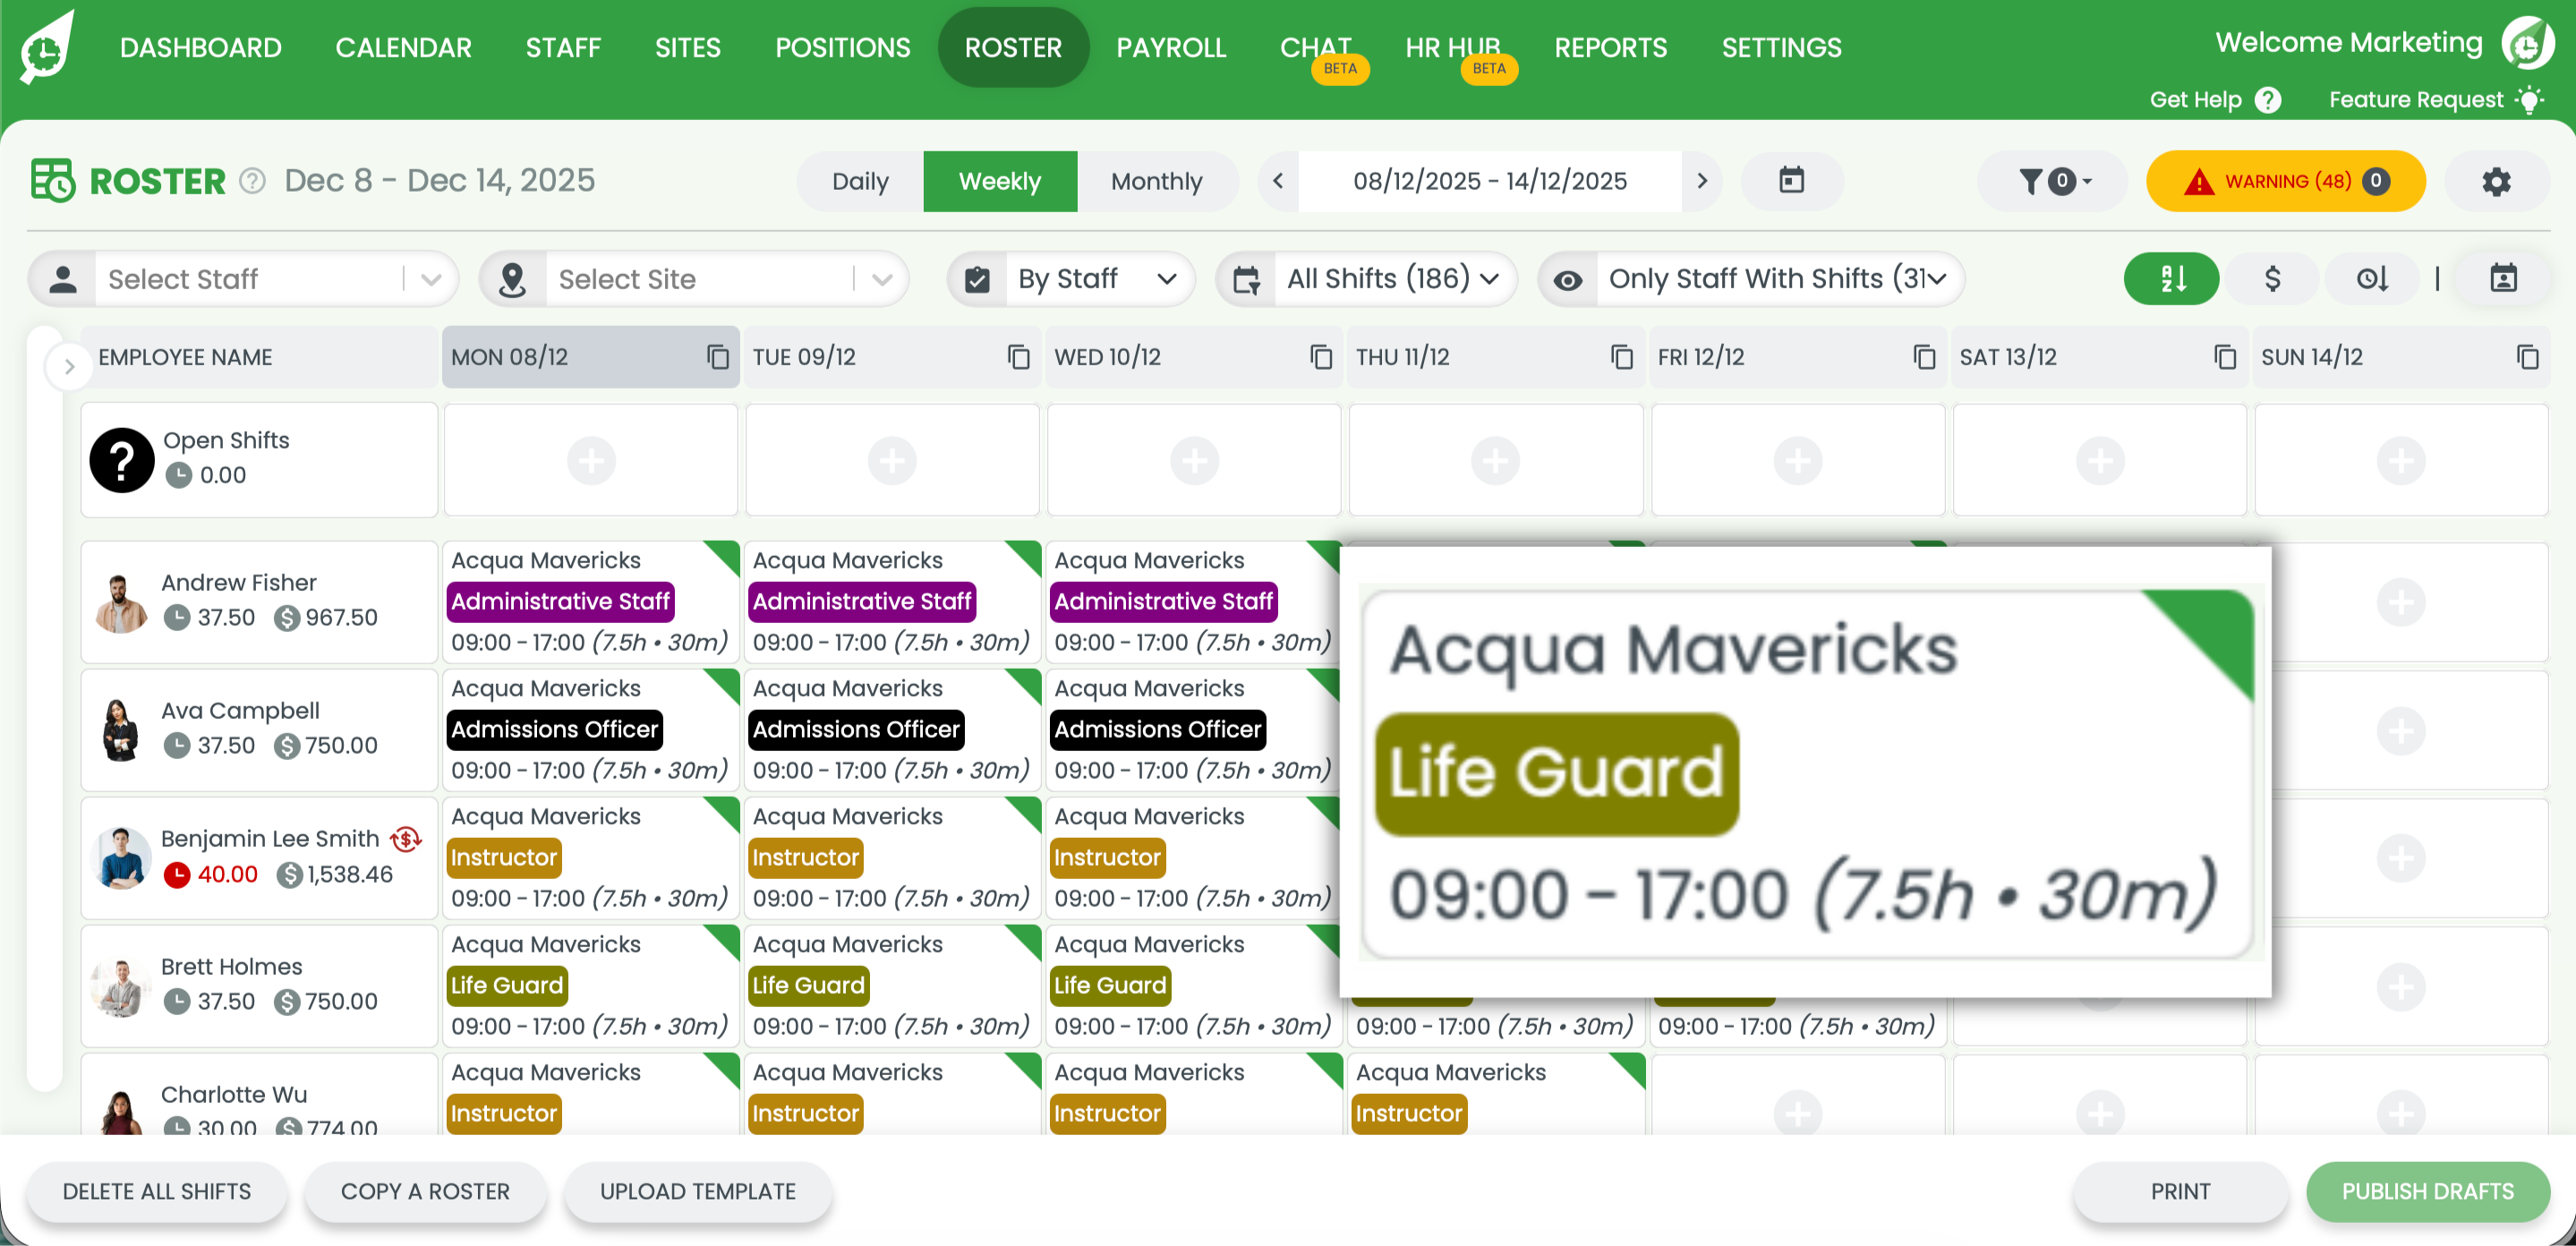
Task: Click copy icon on MON 08/12 column
Action: 717,357
